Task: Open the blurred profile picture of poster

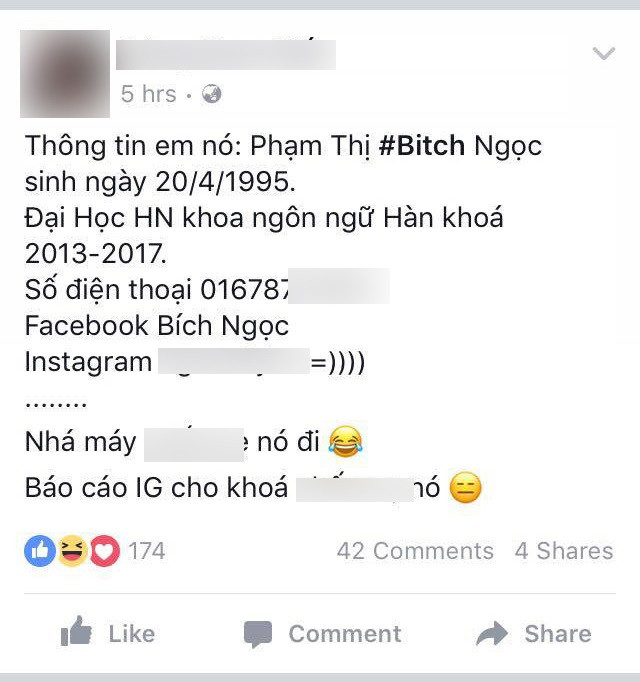Action: 65,74
